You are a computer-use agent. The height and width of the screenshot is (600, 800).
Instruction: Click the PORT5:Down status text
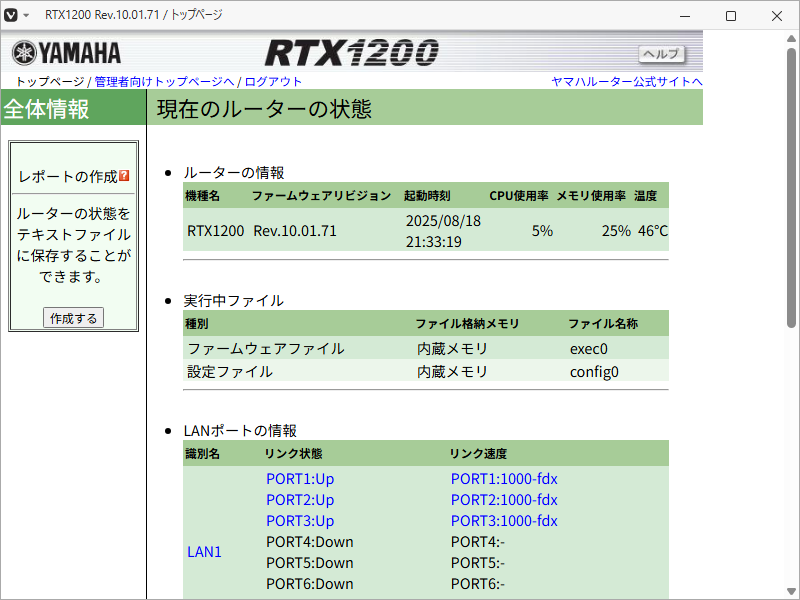pyautogui.click(x=310, y=562)
